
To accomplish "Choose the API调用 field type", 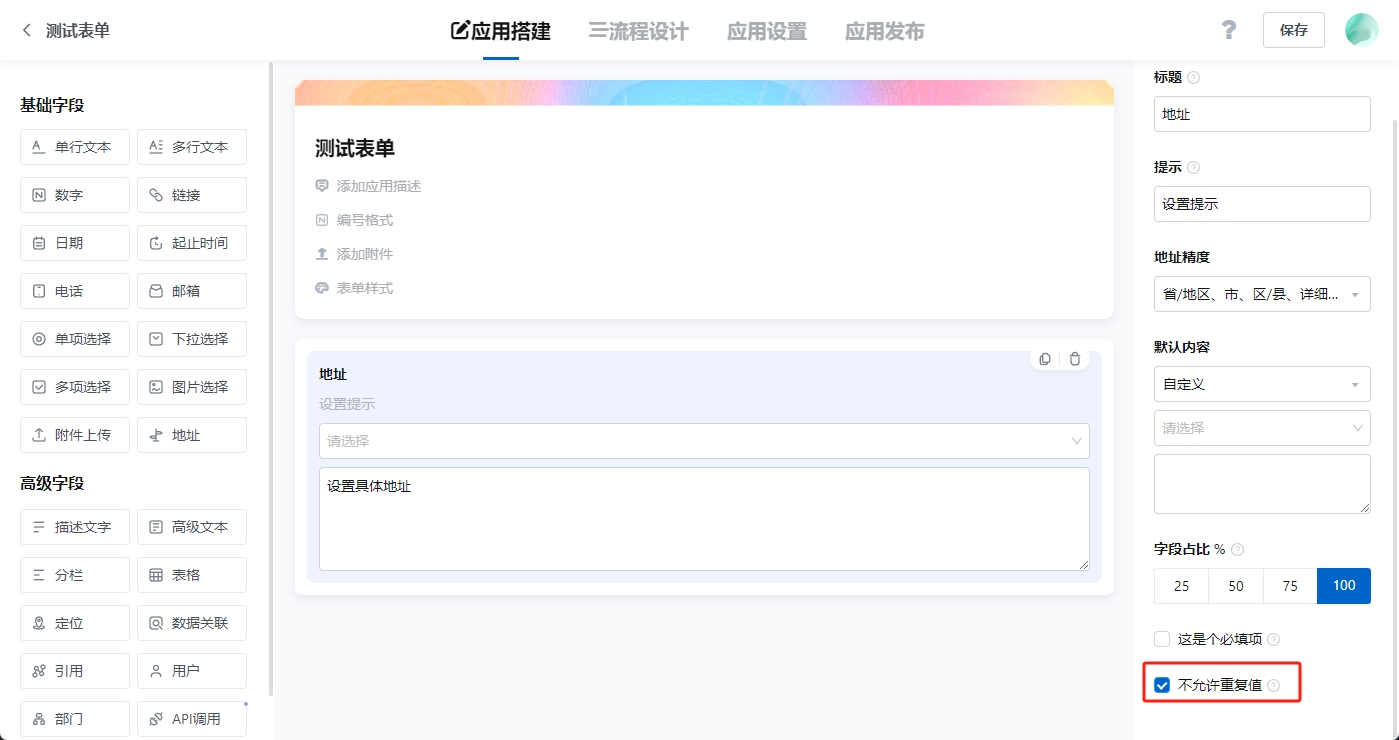I will coord(191,718).
